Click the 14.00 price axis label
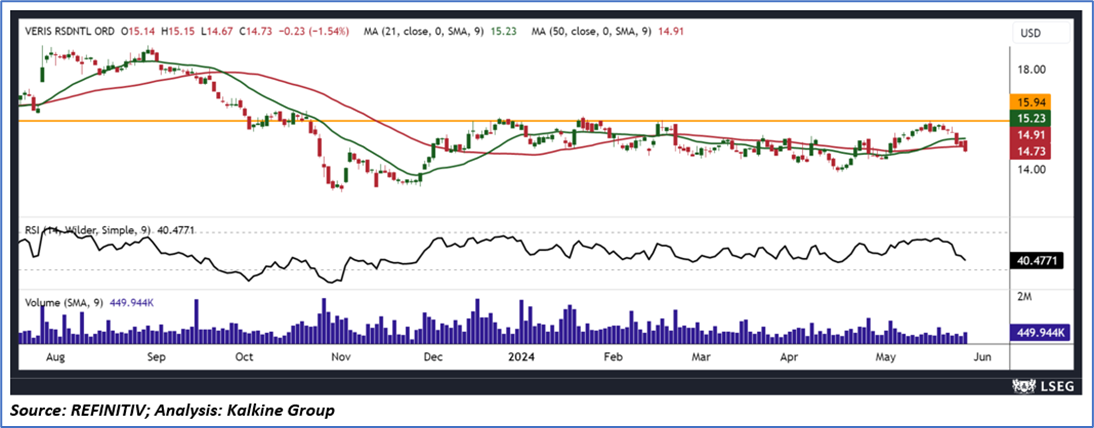Screen dimensions: 1094x428 click(1031, 170)
